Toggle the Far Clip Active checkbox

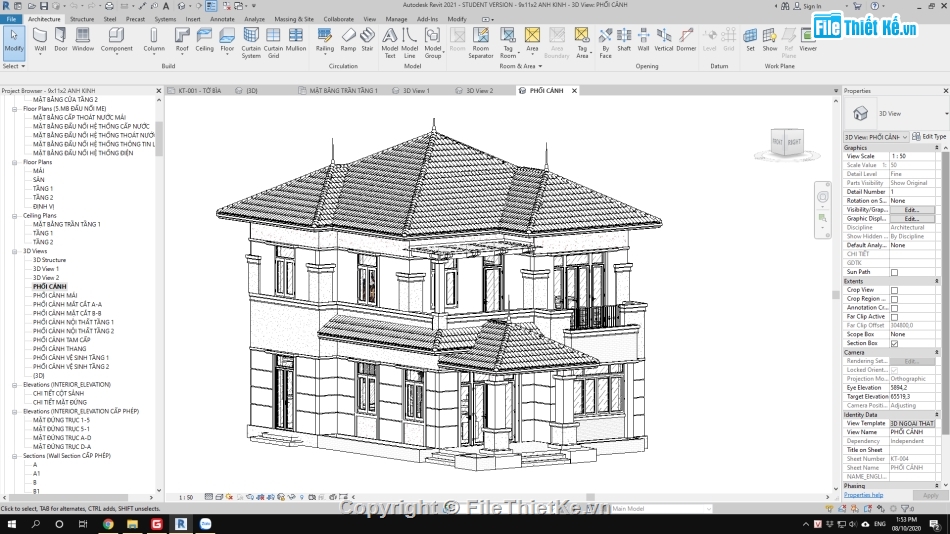coord(894,317)
